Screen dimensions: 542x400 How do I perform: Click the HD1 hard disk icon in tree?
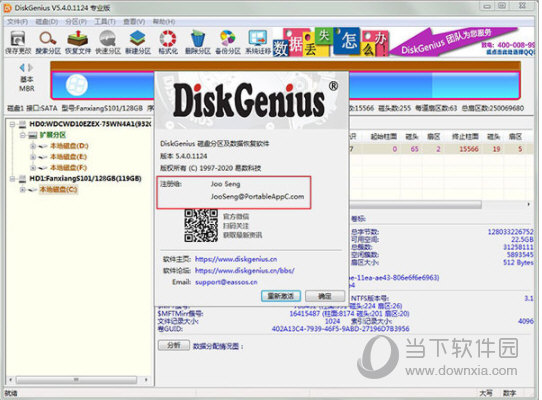(22, 178)
